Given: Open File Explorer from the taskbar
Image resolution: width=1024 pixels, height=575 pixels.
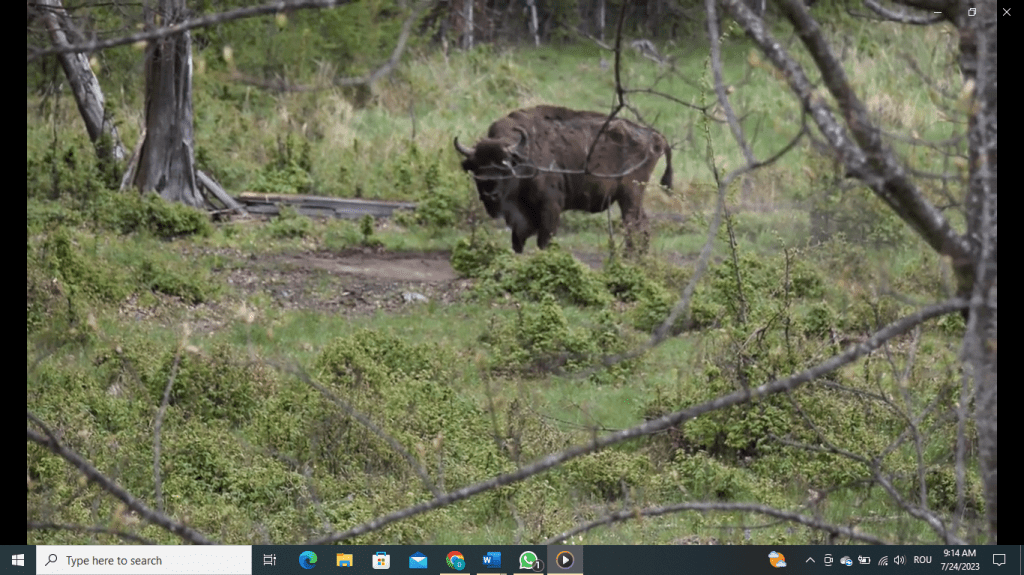Looking at the screenshot, I should pyautogui.click(x=344, y=560).
